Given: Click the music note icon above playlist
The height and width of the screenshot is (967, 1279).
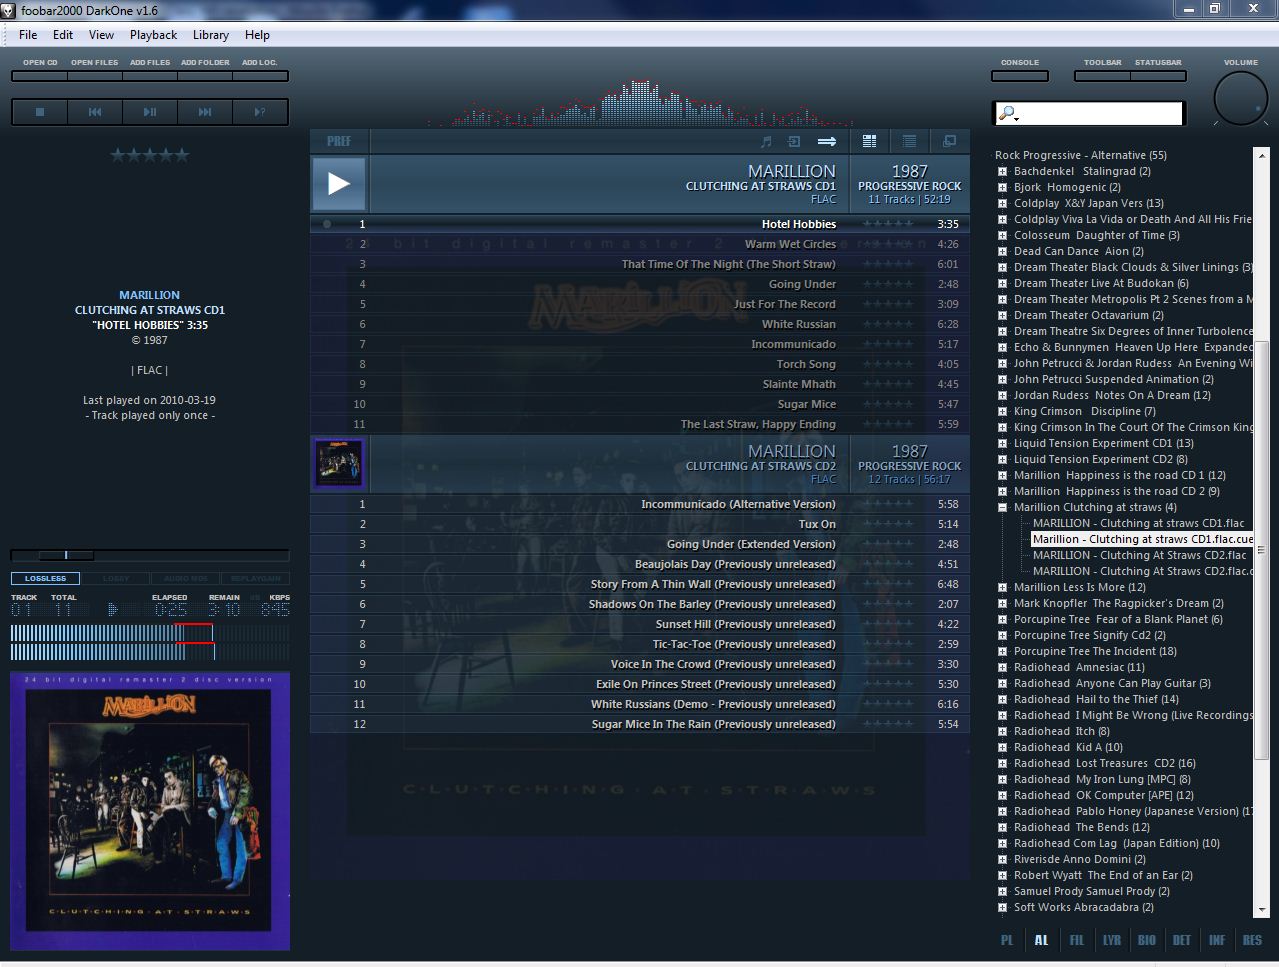Looking at the screenshot, I should coord(767,141).
